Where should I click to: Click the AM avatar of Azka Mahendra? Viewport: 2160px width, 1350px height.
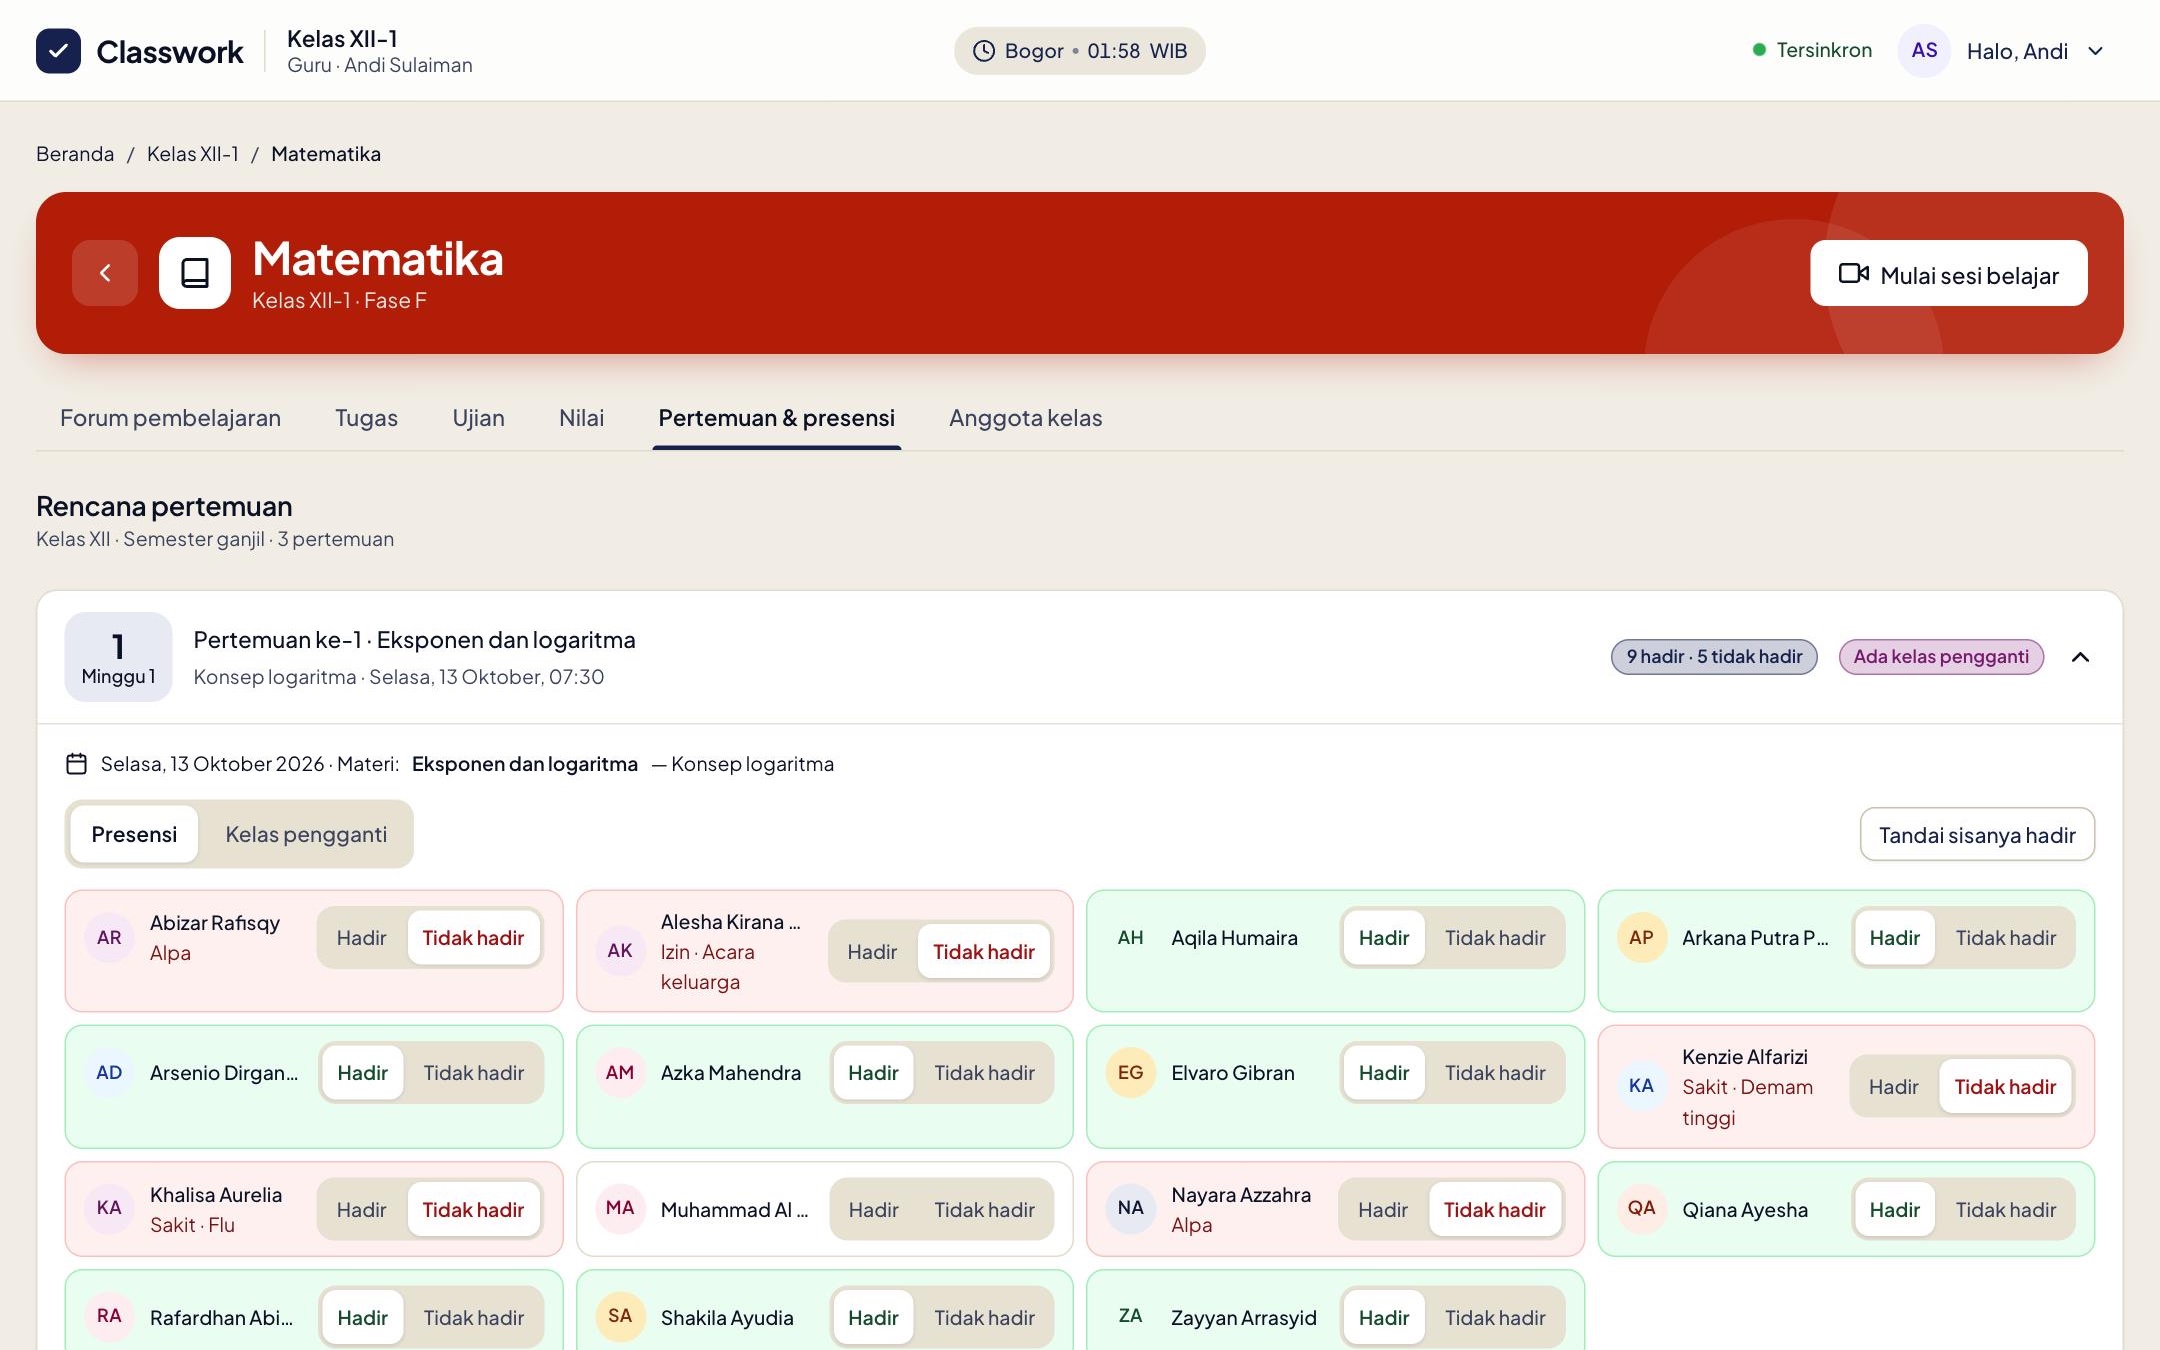620,1073
